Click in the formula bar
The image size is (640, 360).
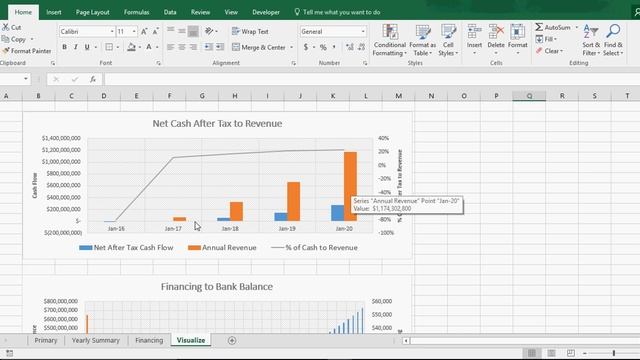pyautogui.click(x=371, y=79)
